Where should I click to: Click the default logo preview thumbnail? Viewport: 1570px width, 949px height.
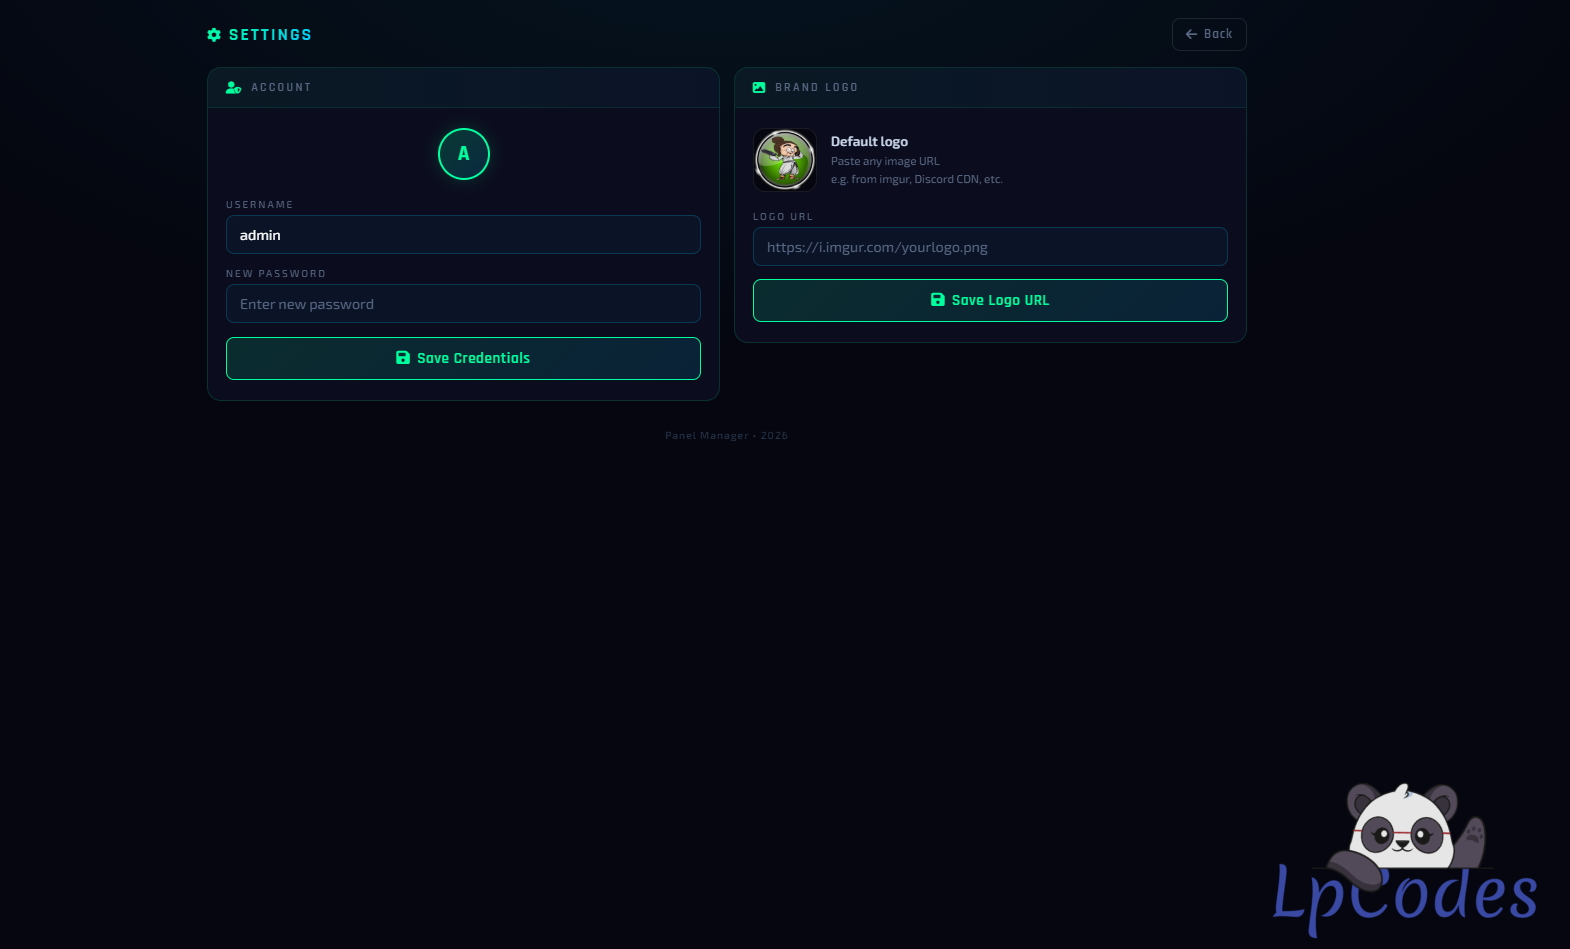[785, 160]
